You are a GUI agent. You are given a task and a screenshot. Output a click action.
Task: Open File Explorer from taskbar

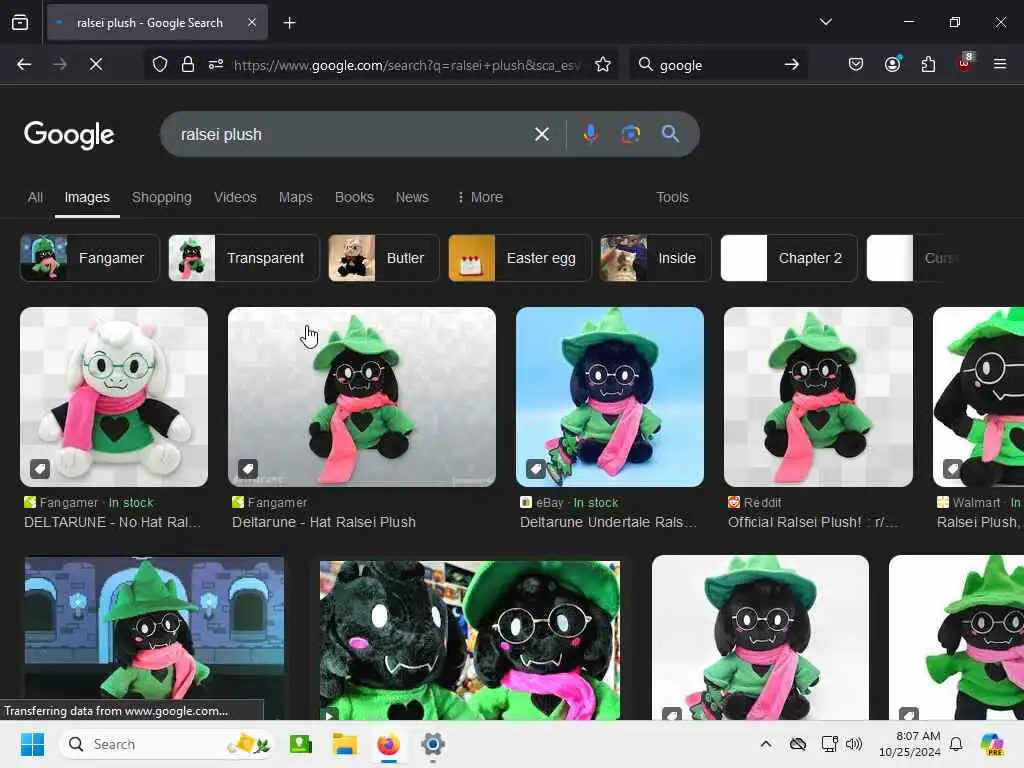pos(344,744)
